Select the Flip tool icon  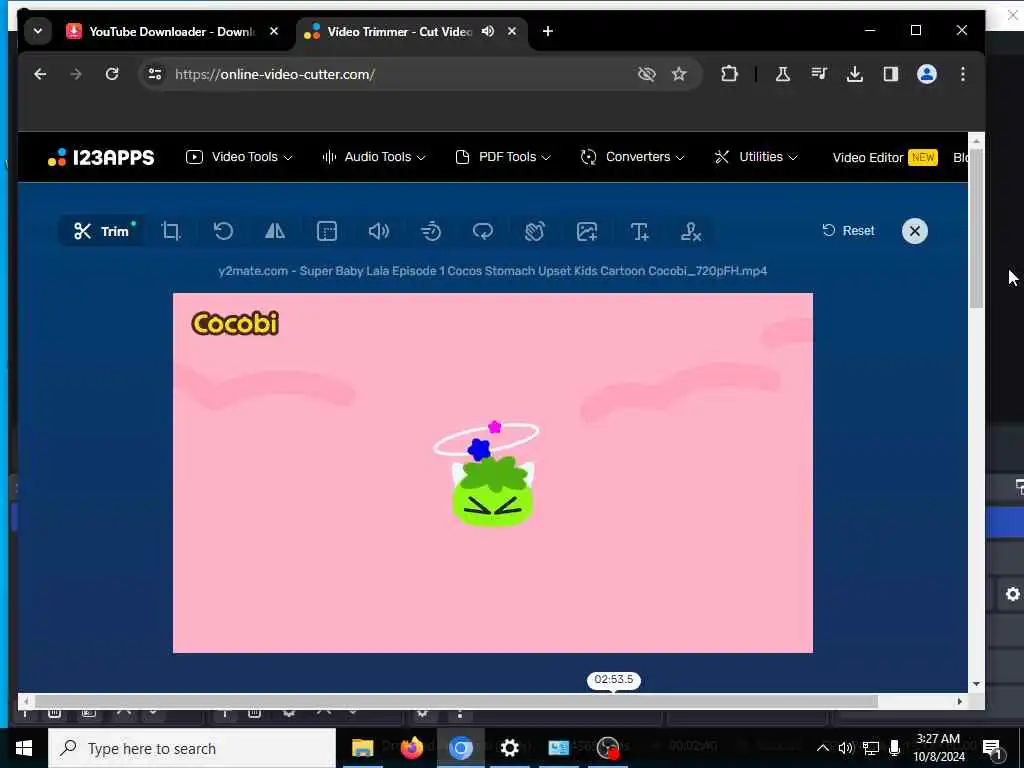(275, 231)
